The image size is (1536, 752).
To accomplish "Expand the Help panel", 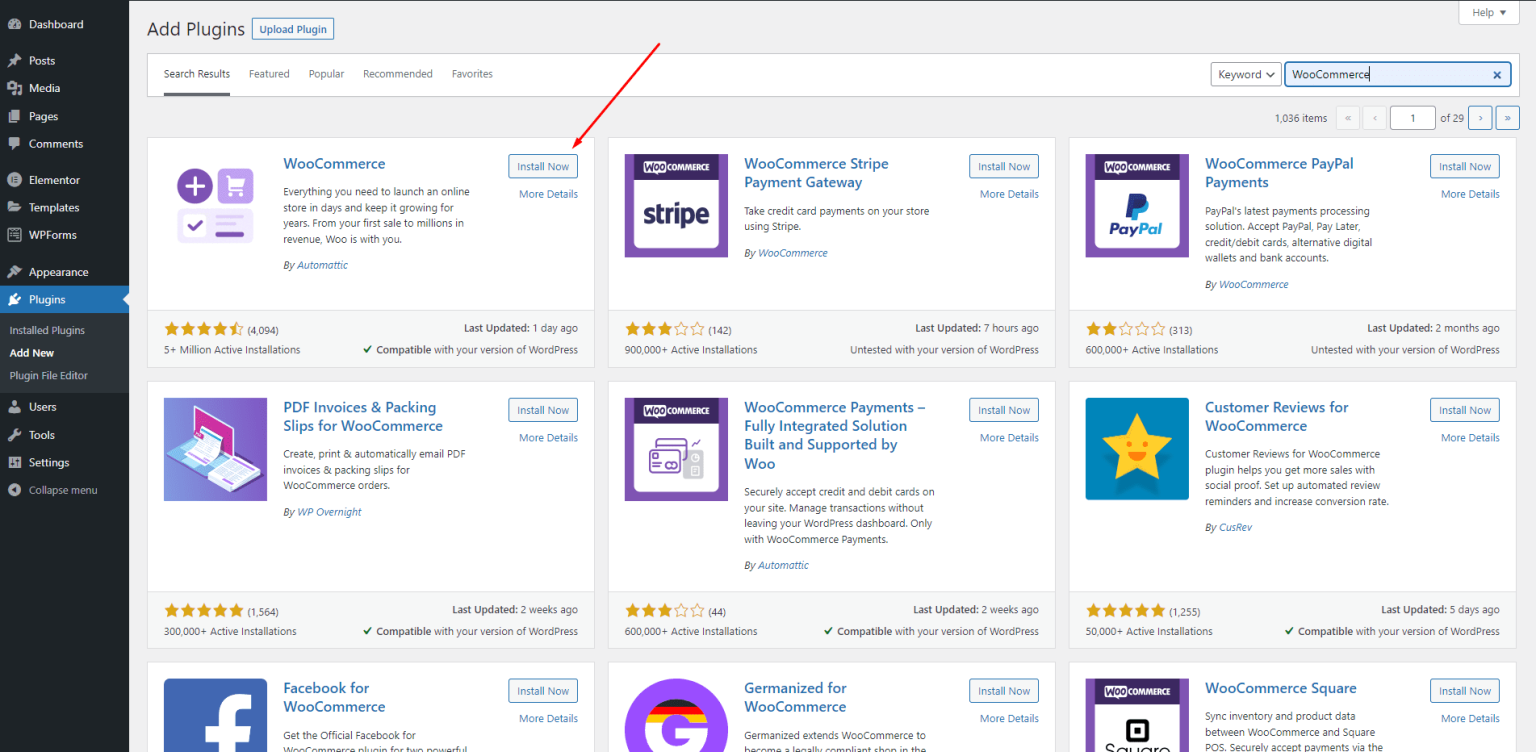I will click(1489, 12).
